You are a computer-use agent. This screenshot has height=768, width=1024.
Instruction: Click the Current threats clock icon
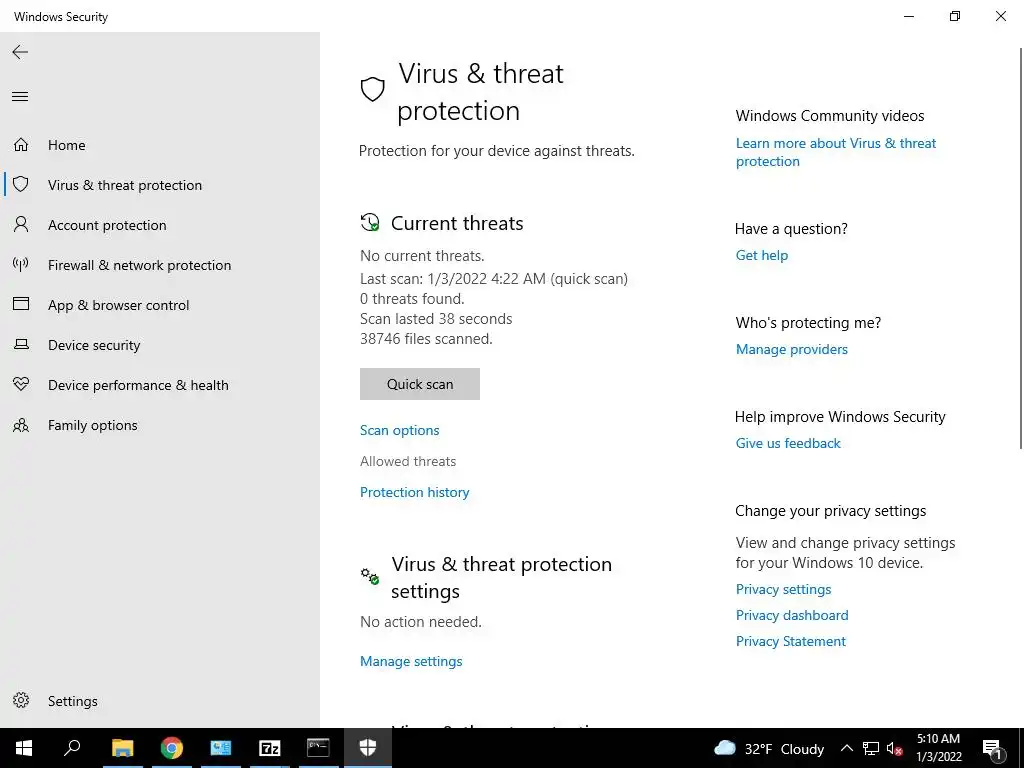coord(370,223)
